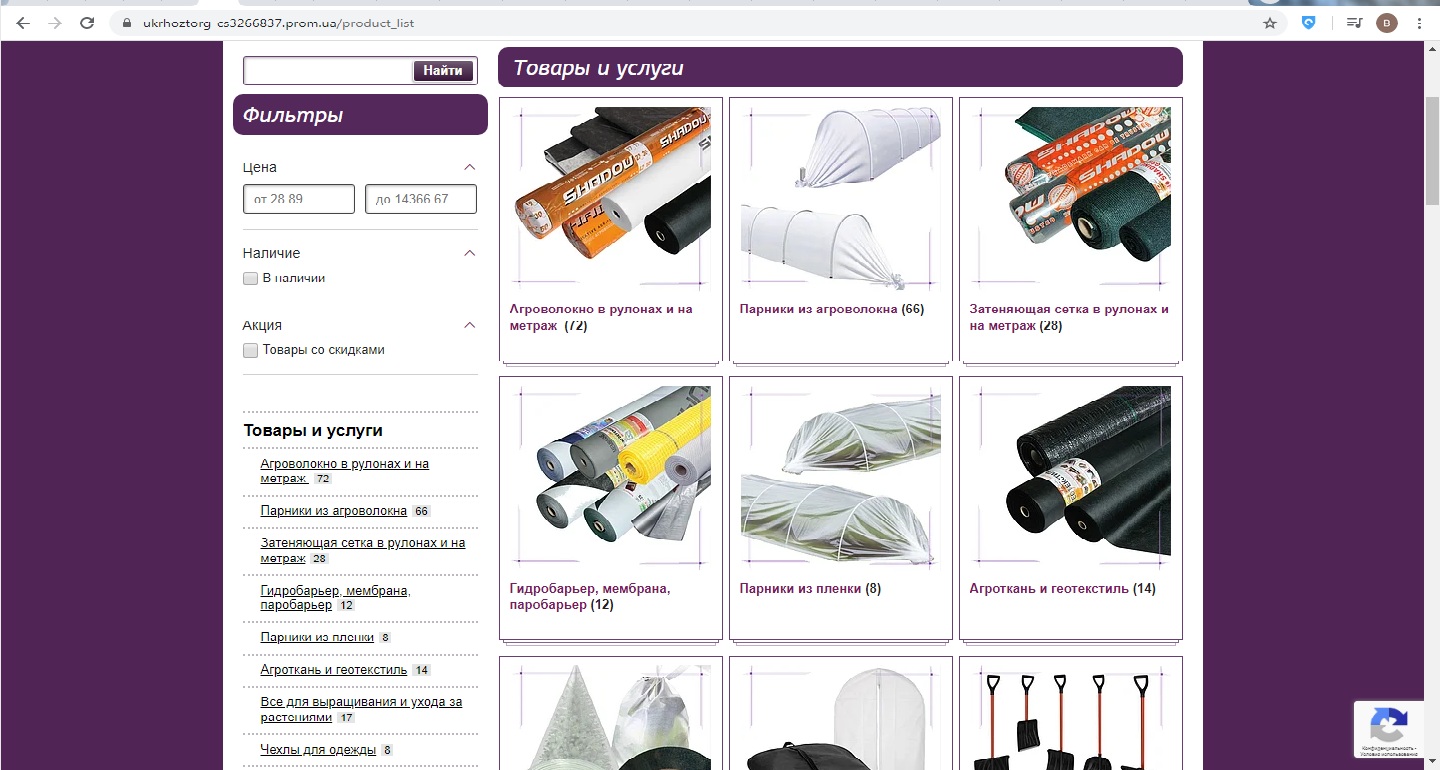The image size is (1440, 770).
Task: Open sidebar link "Парники из пленки"
Action: (x=317, y=637)
